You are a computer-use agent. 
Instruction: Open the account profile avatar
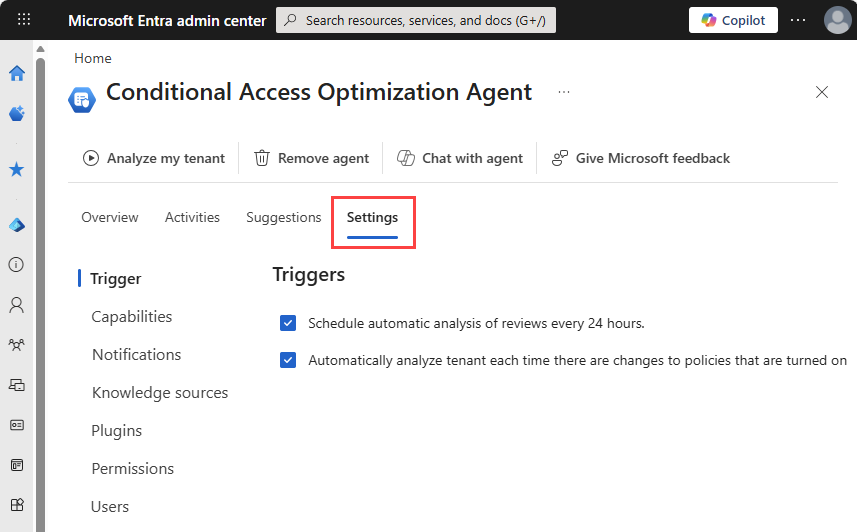pos(837,20)
